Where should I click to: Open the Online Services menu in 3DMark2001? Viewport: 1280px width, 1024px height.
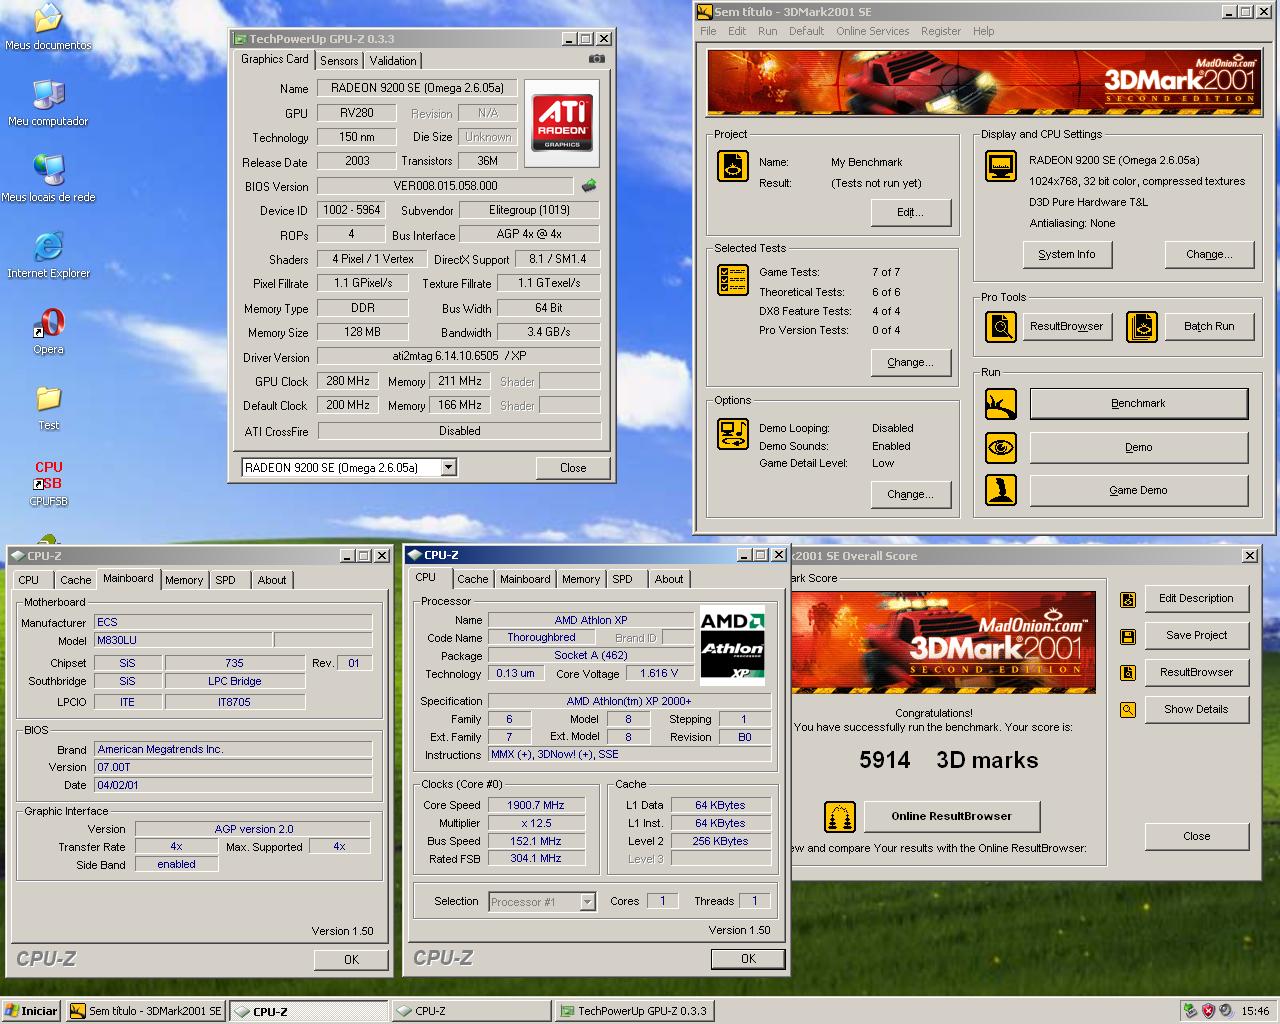(x=873, y=31)
